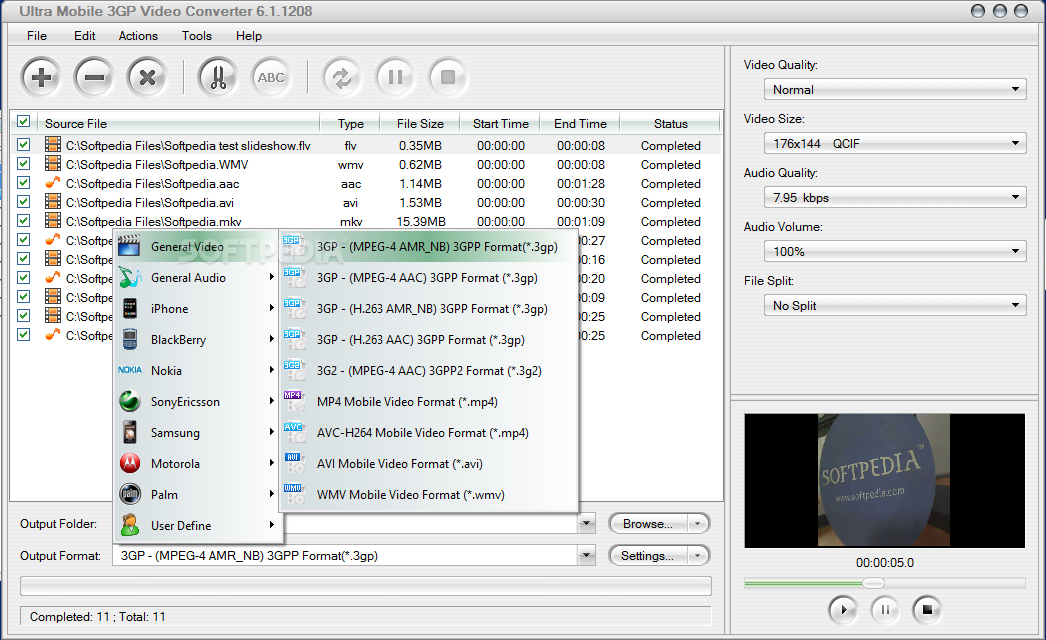Click the toolbar pause conversion icon
The image size is (1046, 640).
(x=395, y=77)
